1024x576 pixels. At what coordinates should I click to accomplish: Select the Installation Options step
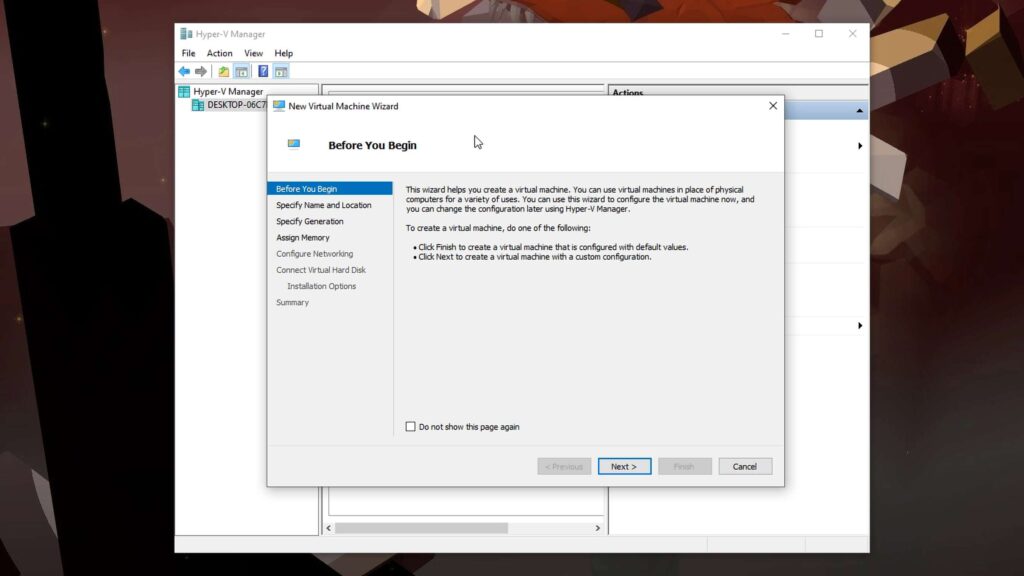[x=321, y=286]
